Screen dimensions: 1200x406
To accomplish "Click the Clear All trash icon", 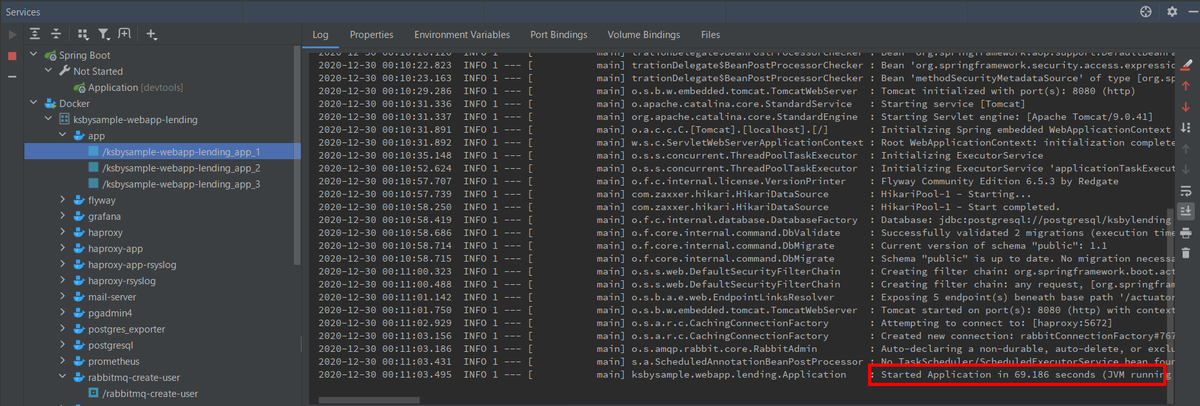I will click(1186, 253).
